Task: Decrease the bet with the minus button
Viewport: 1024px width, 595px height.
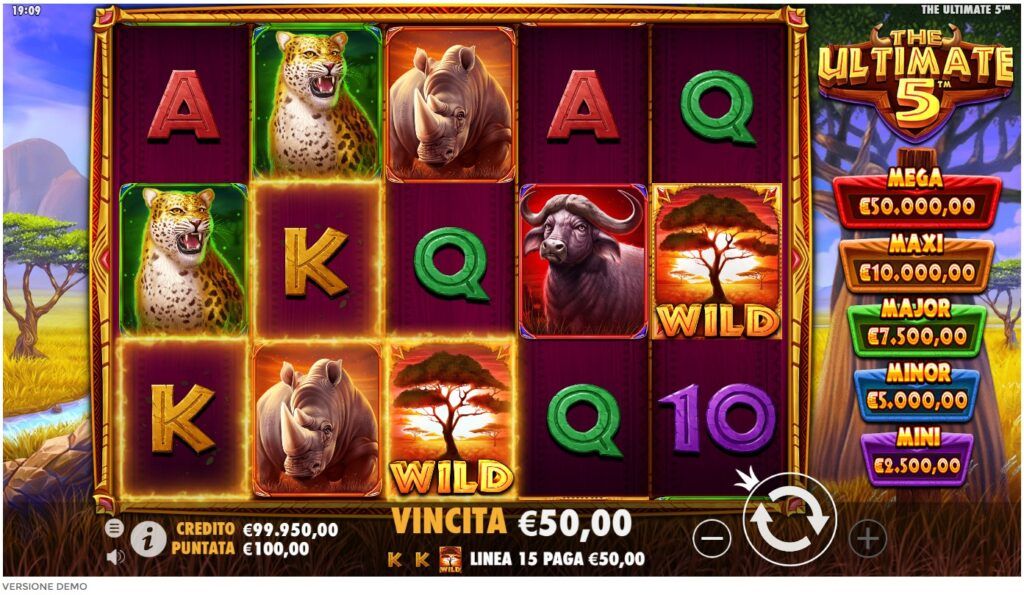Action: pyautogui.click(x=711, y=539)
